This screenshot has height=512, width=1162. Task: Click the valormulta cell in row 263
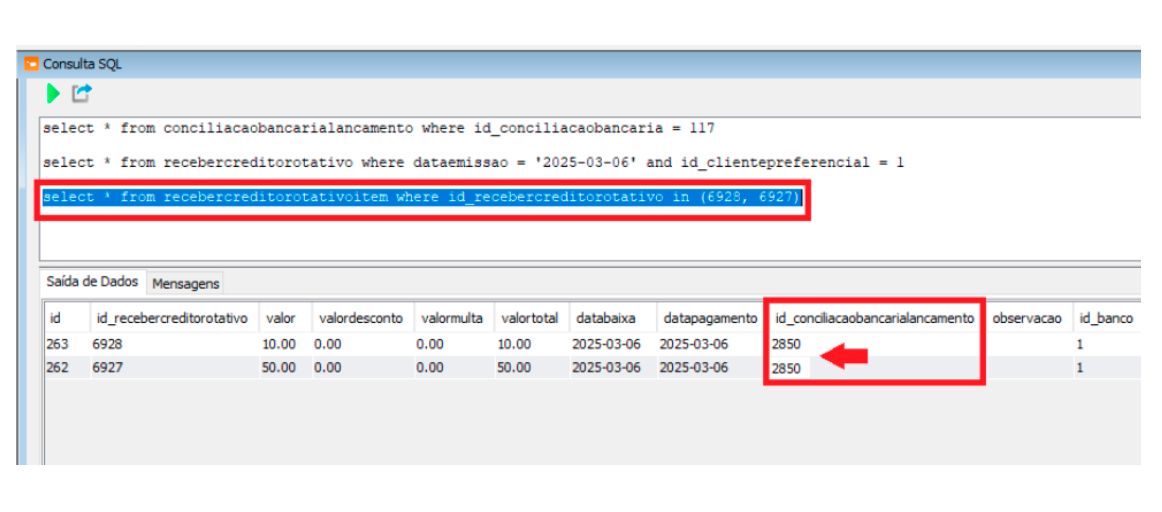pos(454,344)
